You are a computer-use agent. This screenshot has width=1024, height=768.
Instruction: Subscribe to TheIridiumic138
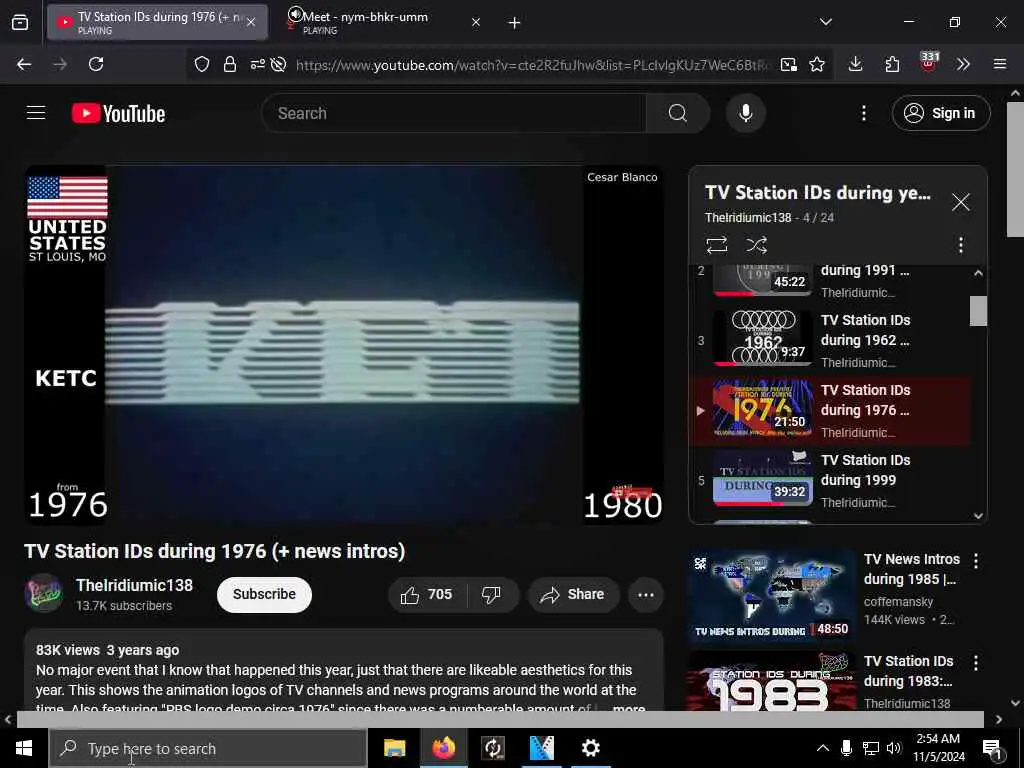tap(264, 594)
